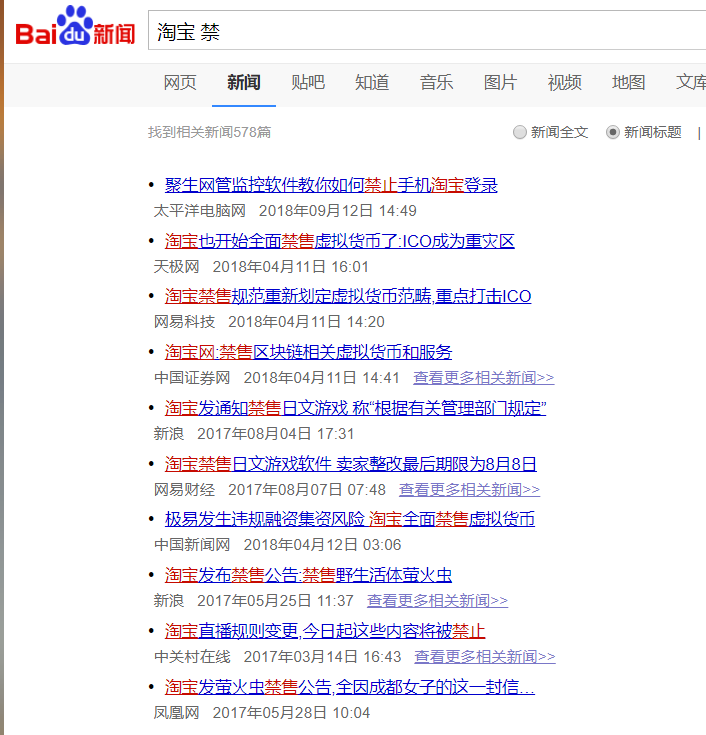Screen dimensions: 706x735
Task: Switch to the 贴吧 tab
Action: 308,82
